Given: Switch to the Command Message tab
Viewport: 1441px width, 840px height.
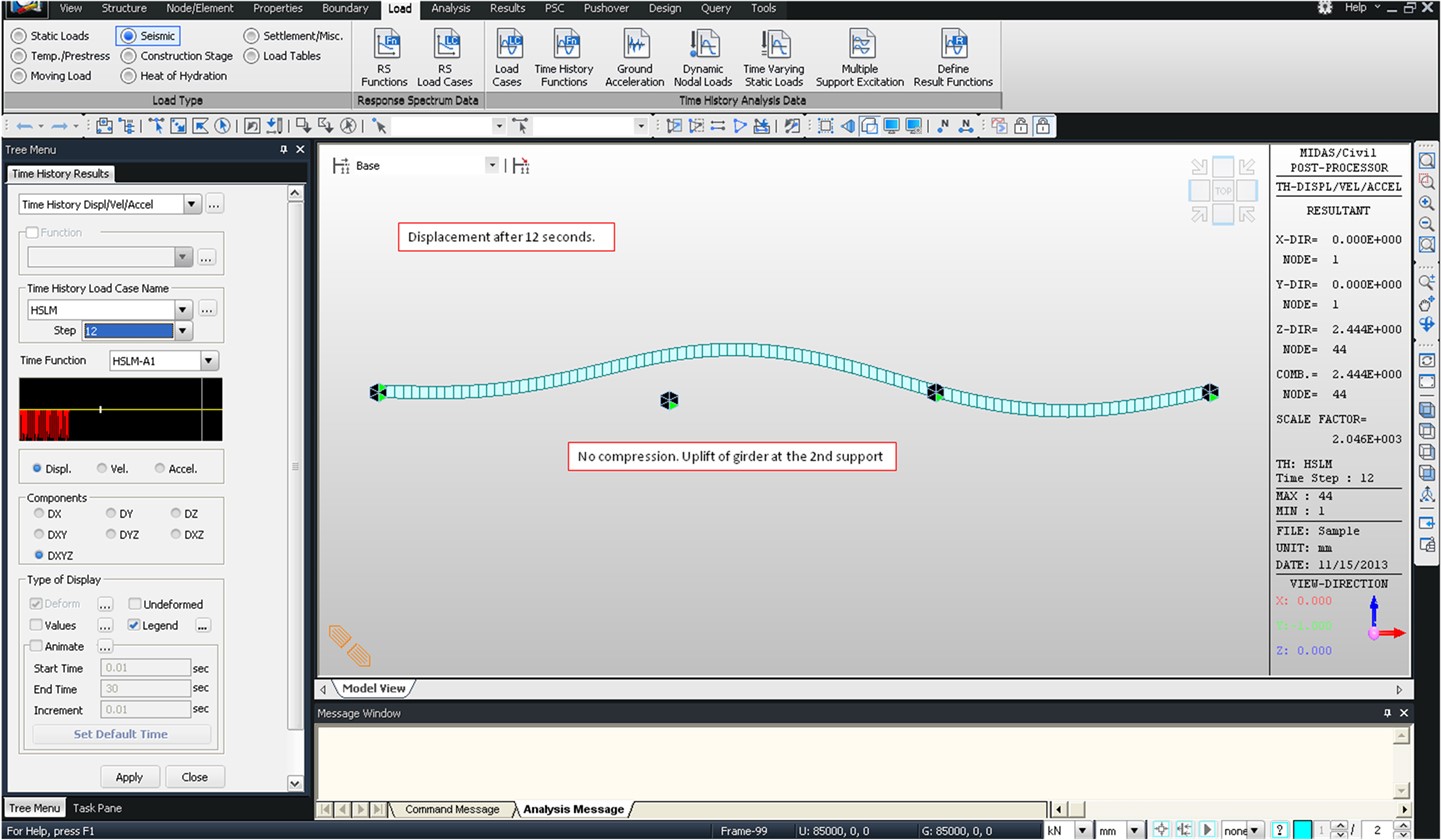Looking at the screenshot, I should tap(451, 809).
